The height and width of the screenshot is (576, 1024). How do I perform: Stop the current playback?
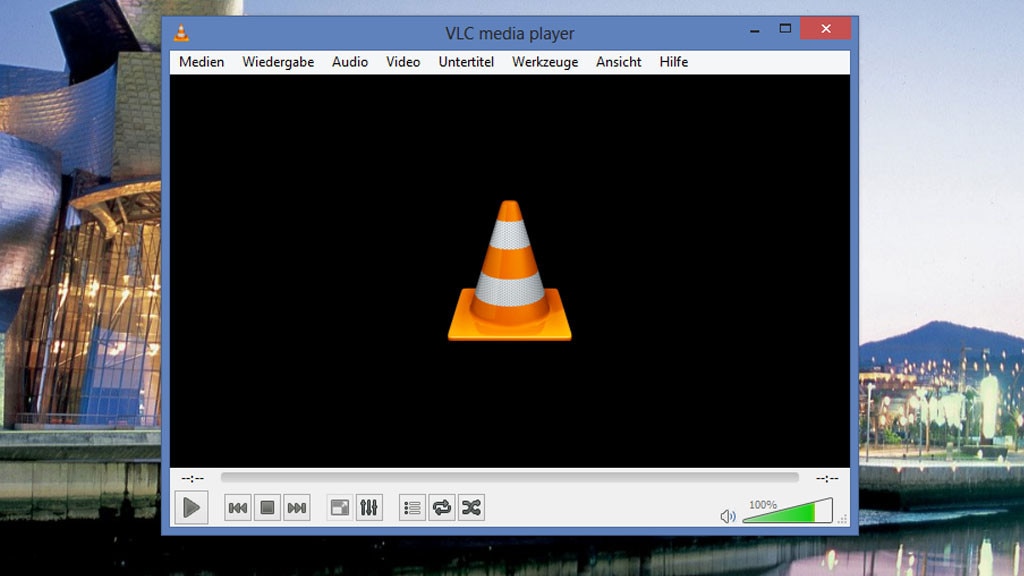click(x=265, y=507)
